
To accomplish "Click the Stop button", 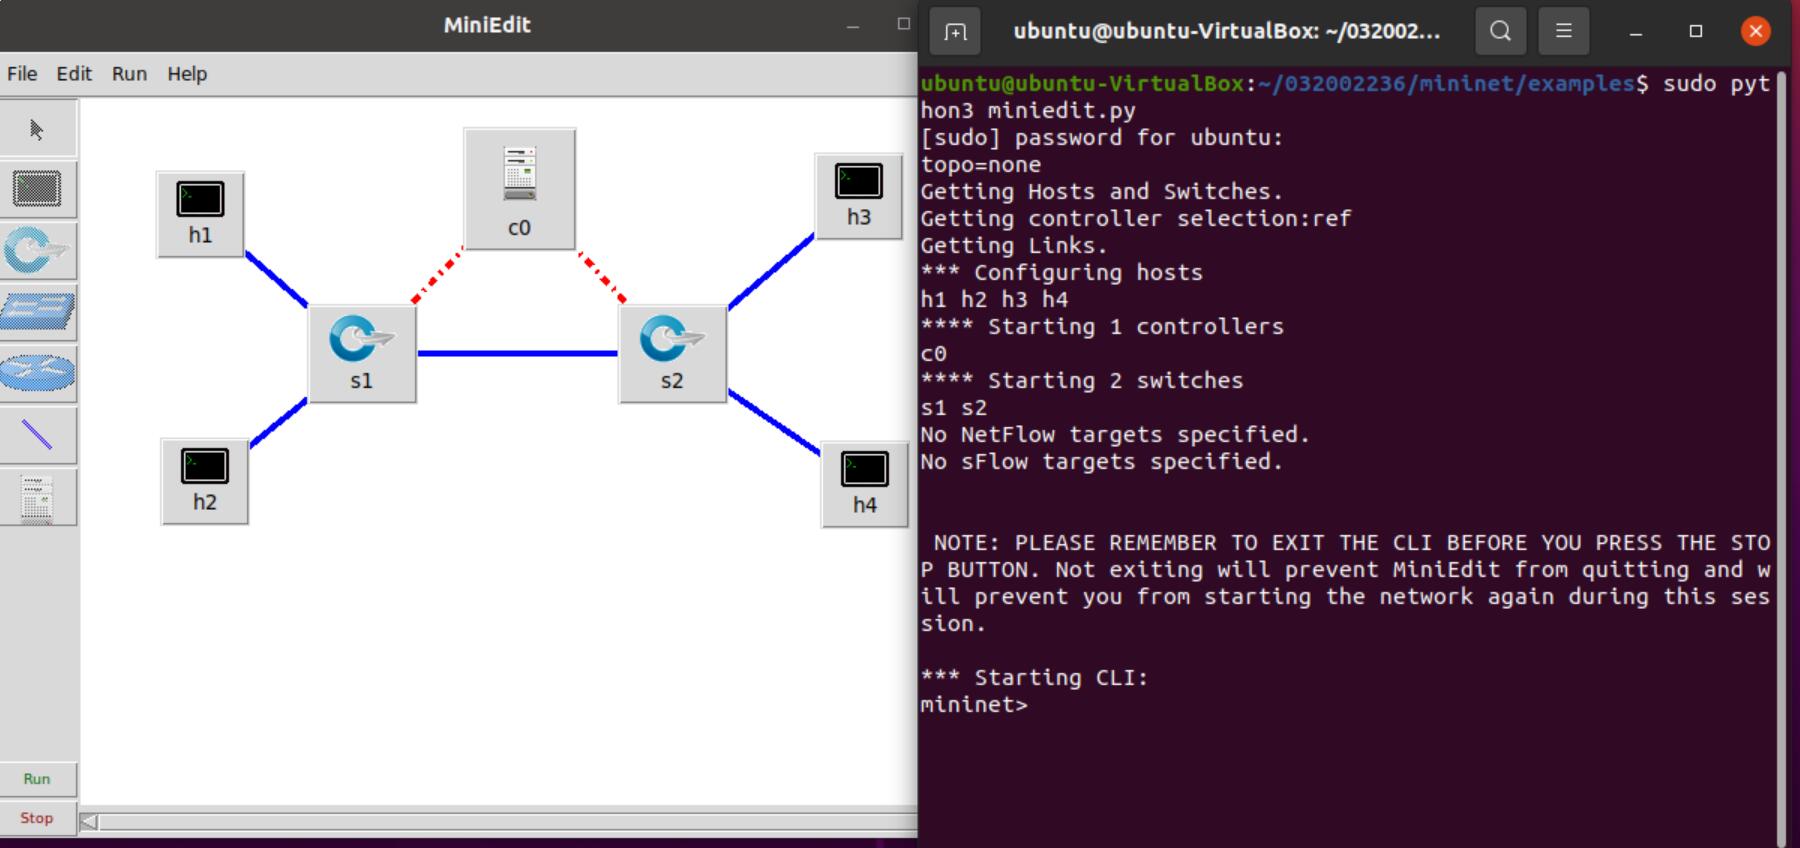I will coord(38,818).
